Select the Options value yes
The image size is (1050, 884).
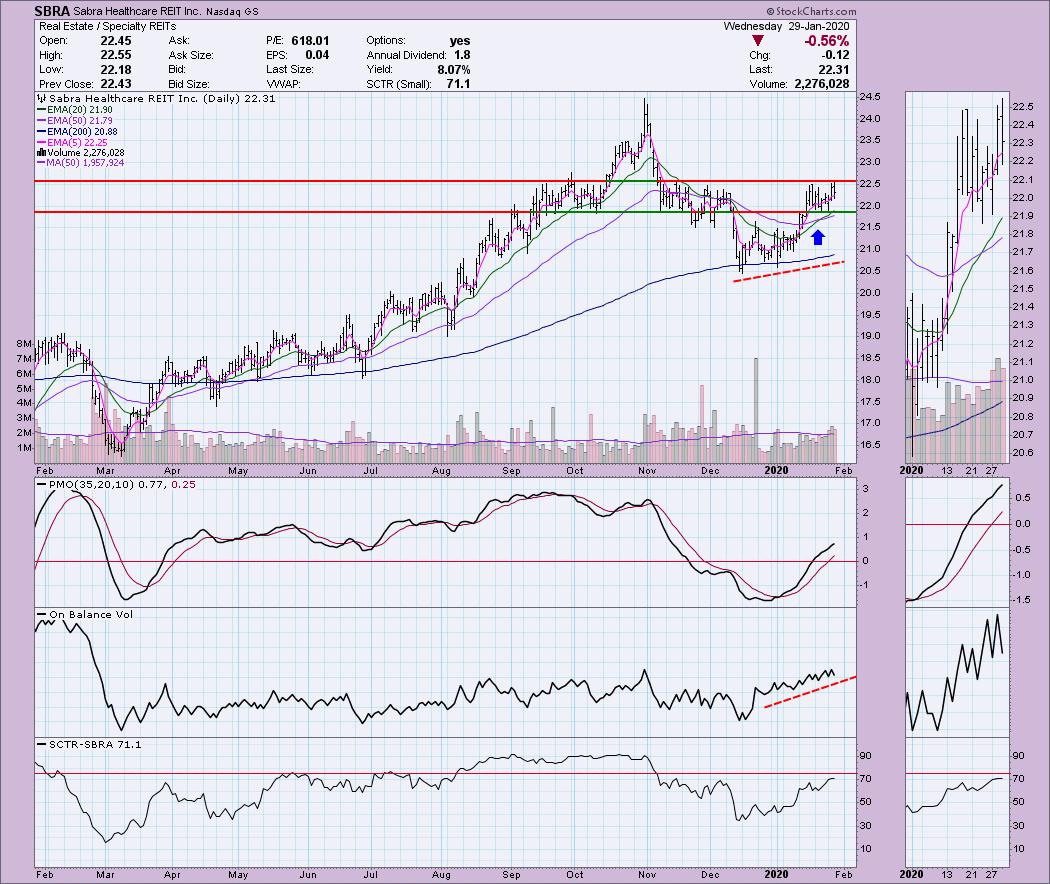(460, 41)
